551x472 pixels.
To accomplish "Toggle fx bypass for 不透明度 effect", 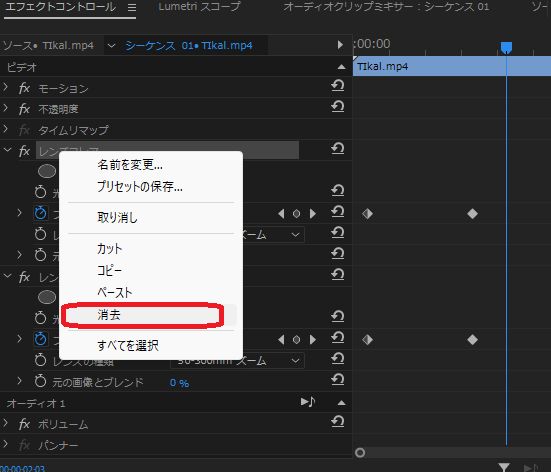I will click(24, 109).
